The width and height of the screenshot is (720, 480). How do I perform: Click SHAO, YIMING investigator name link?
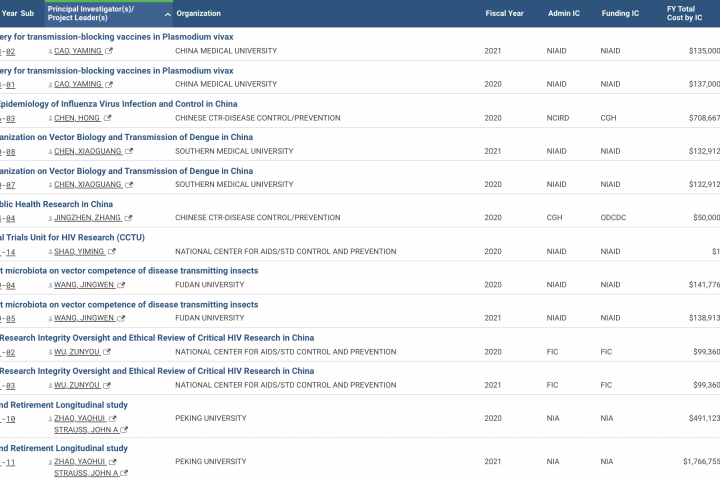pyautogui.click(x=77, y=252)
